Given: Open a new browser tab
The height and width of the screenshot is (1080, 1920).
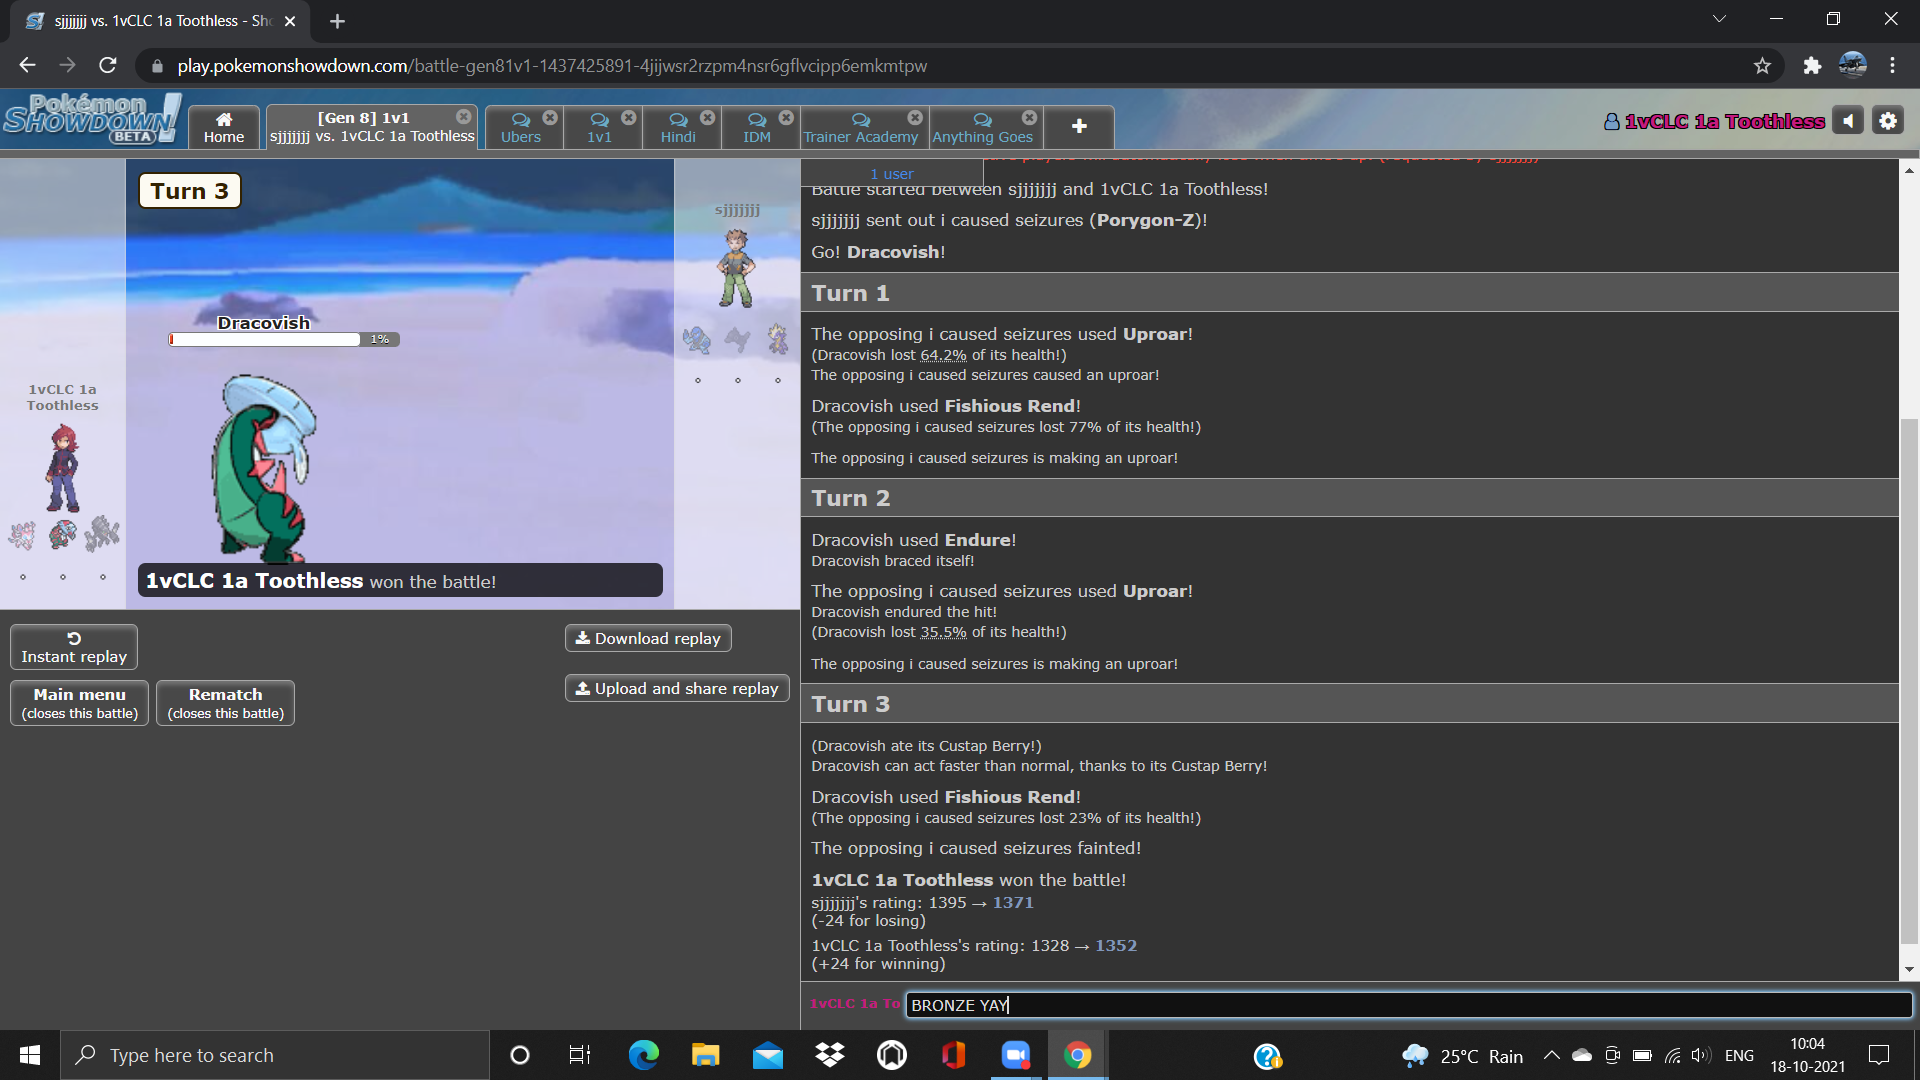Looking at the screenshot, I should (337, 21).
